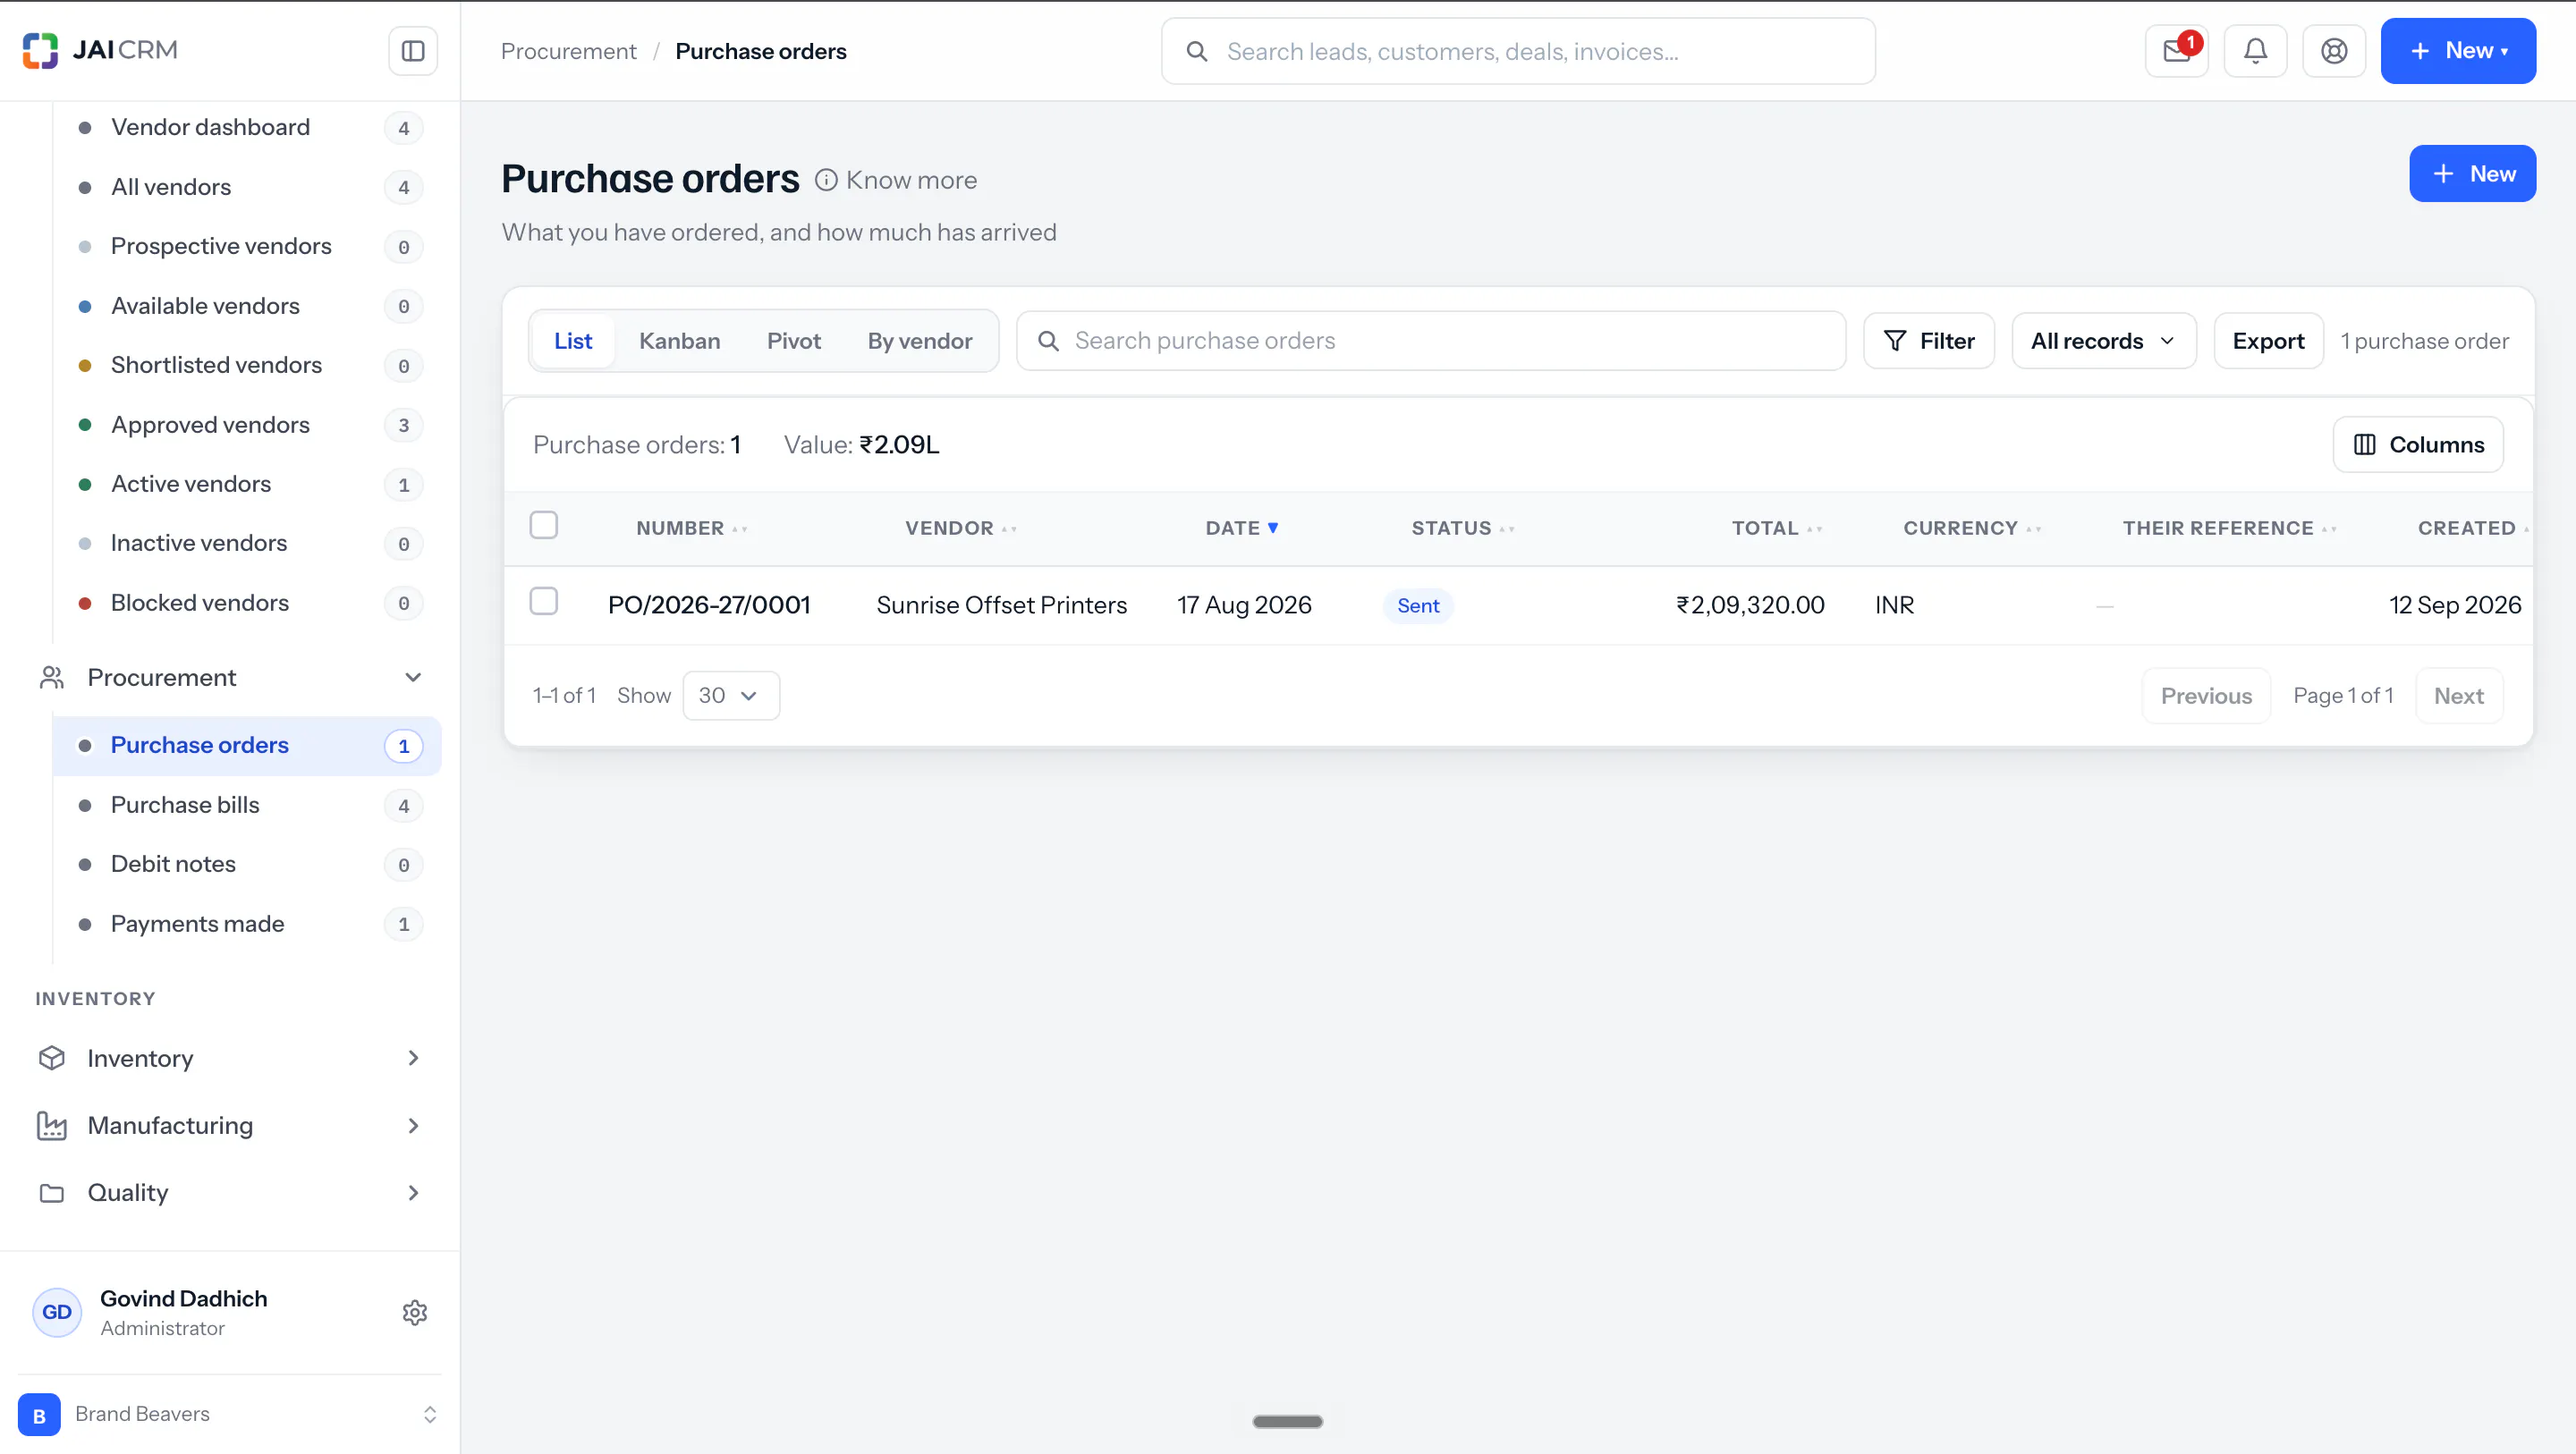
Task: Click the Sent status badge
Action: pos(1417,606)
